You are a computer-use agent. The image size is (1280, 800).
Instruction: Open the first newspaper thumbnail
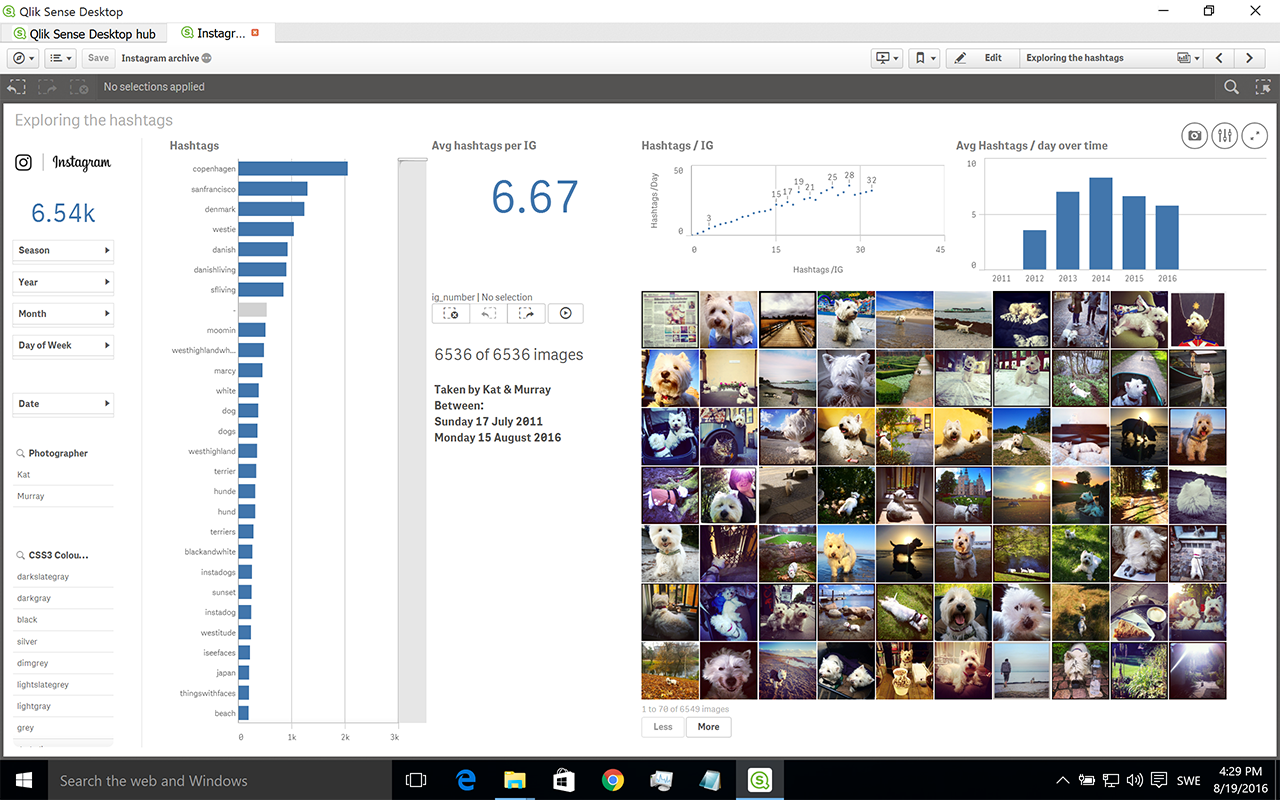click(x=670, y=320)
